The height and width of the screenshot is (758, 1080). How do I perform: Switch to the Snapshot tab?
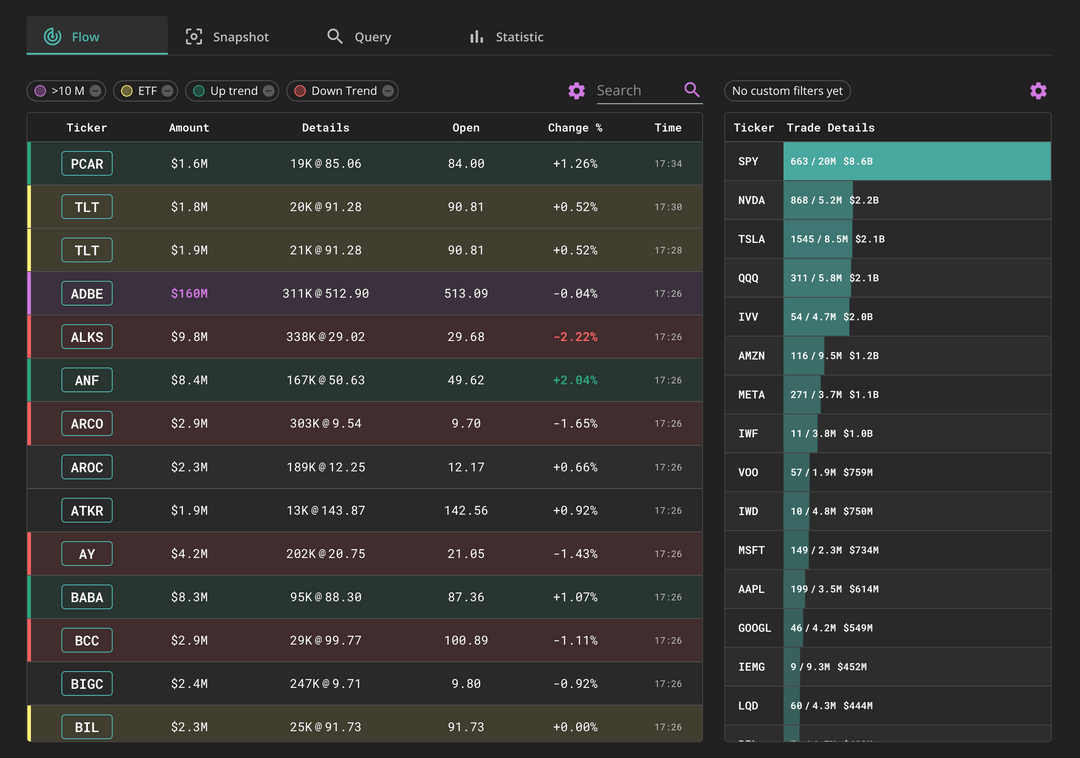(227, 36)
